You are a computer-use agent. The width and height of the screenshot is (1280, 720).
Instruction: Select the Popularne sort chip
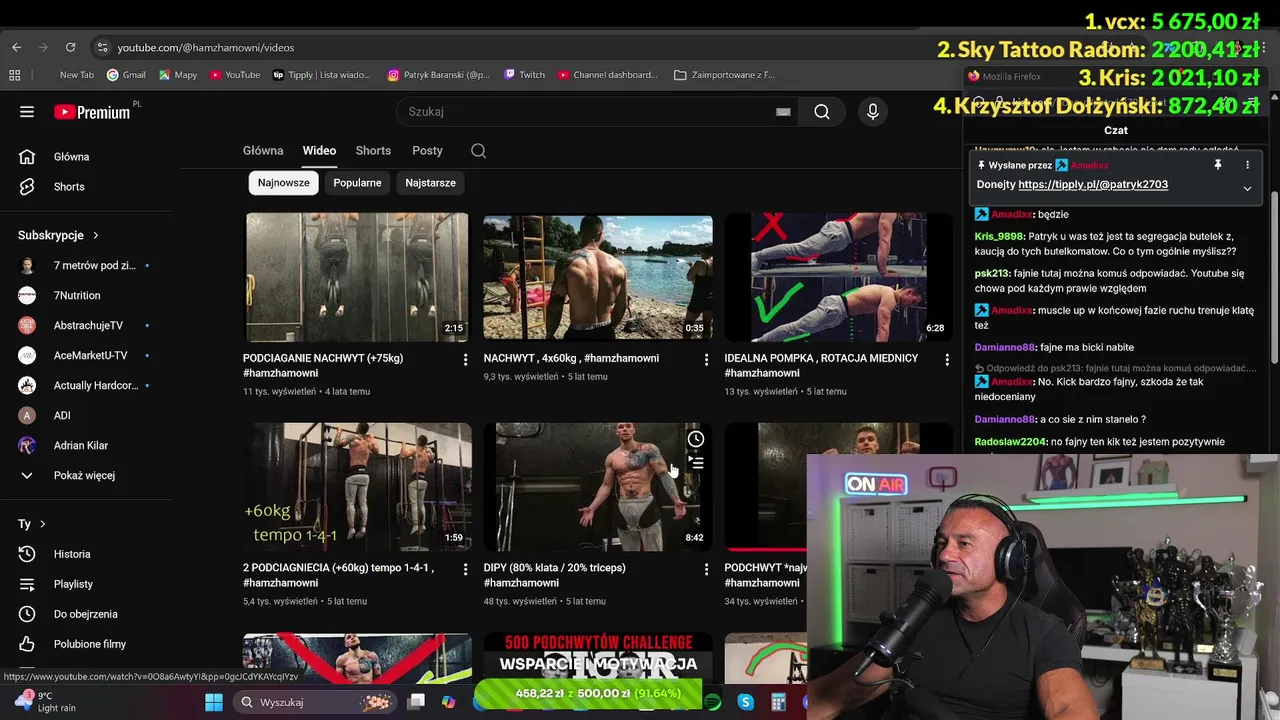pos(357,183)
